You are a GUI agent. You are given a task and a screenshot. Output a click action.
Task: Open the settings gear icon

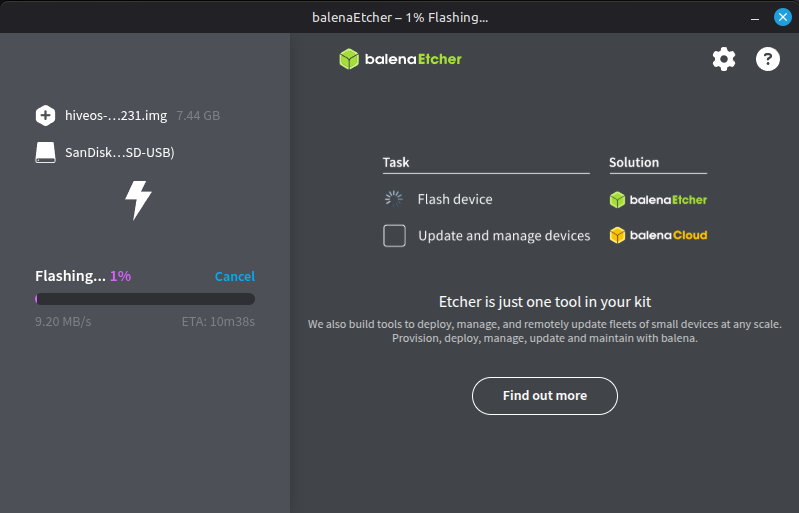coord(724,59)
